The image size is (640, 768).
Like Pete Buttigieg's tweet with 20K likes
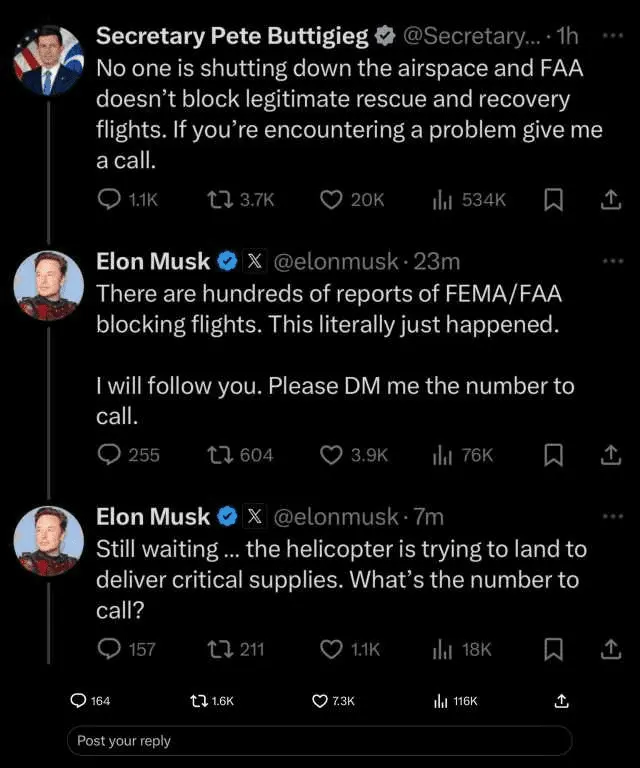point(331,200)
